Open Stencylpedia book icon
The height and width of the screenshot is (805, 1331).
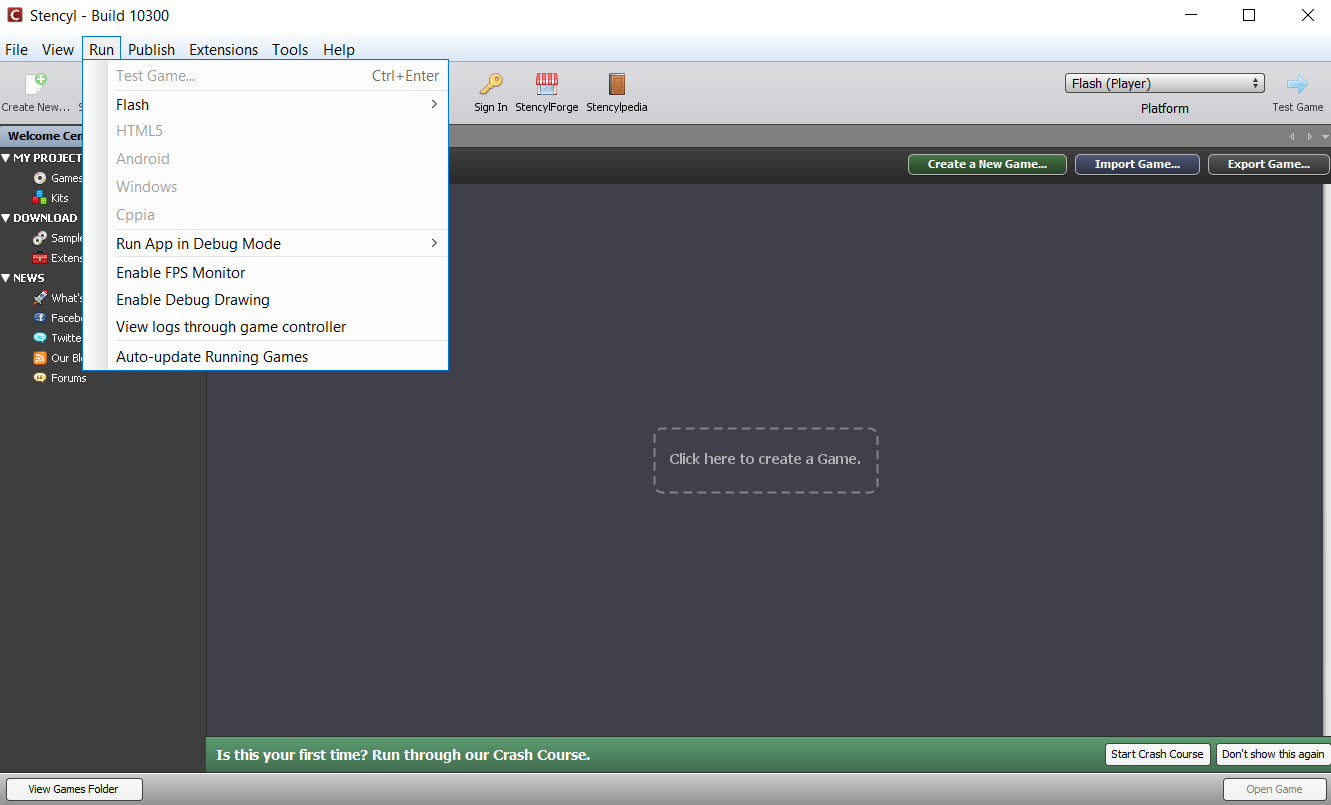[617, 84]
